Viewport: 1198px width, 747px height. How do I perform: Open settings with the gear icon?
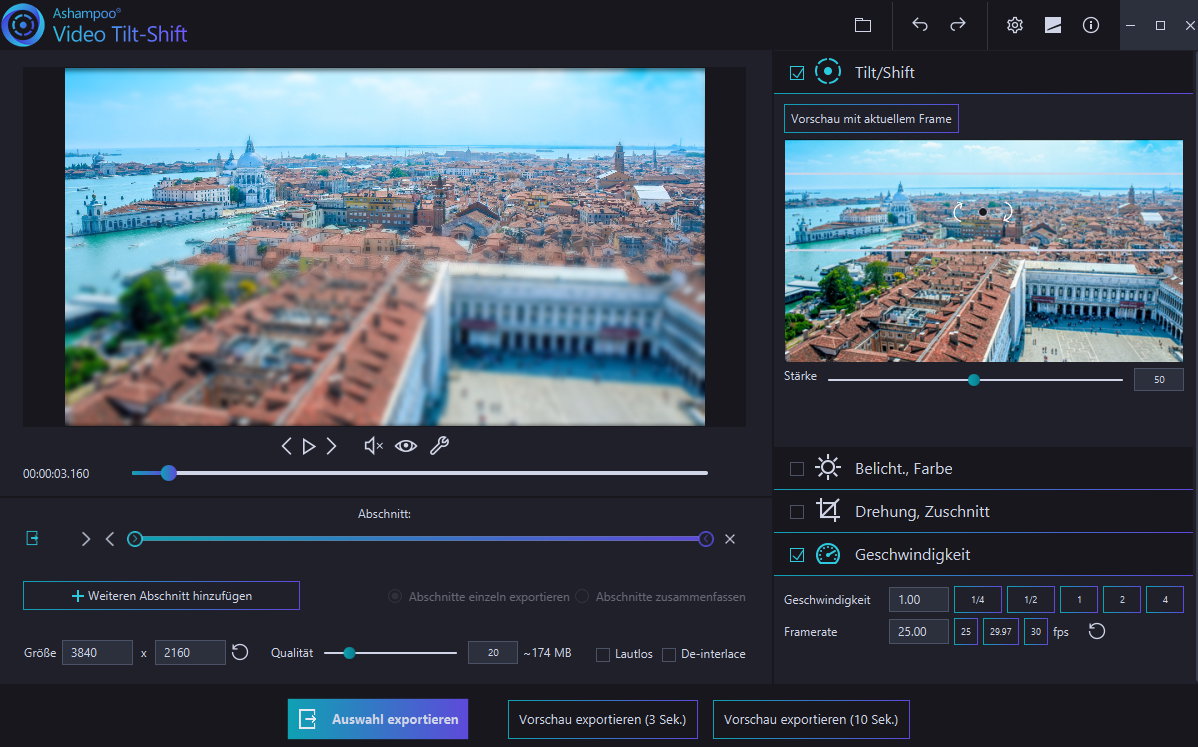click(x=1014, y=25)
